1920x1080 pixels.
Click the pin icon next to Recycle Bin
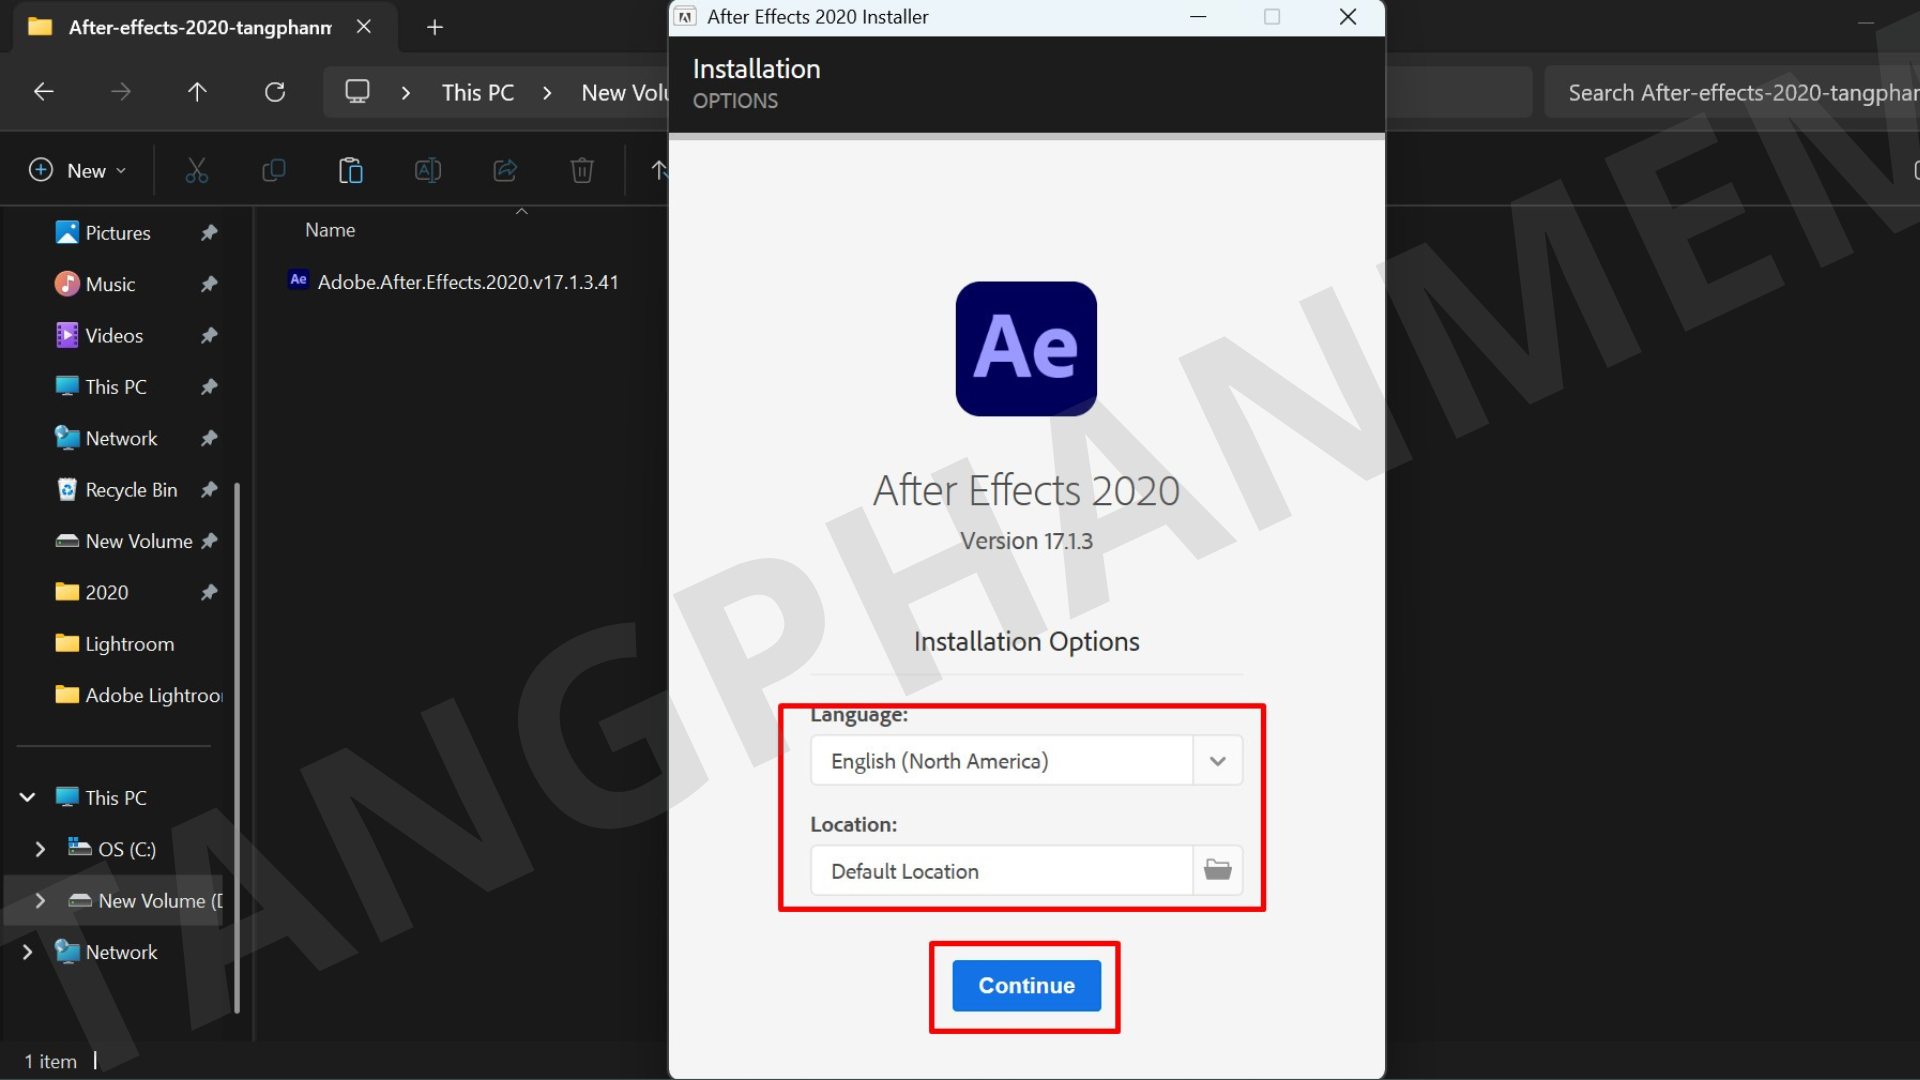point(209,490)
